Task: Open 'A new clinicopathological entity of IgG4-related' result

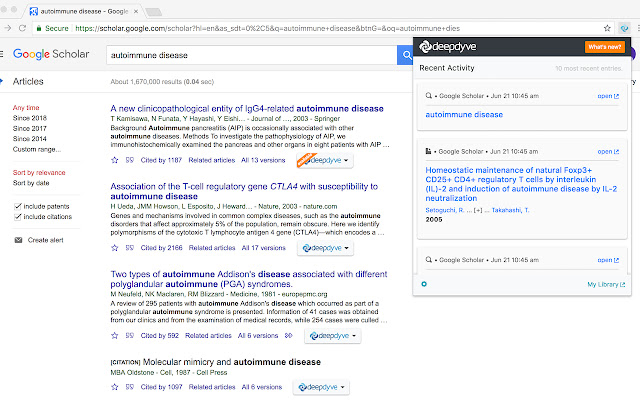Action: point(247,109)
